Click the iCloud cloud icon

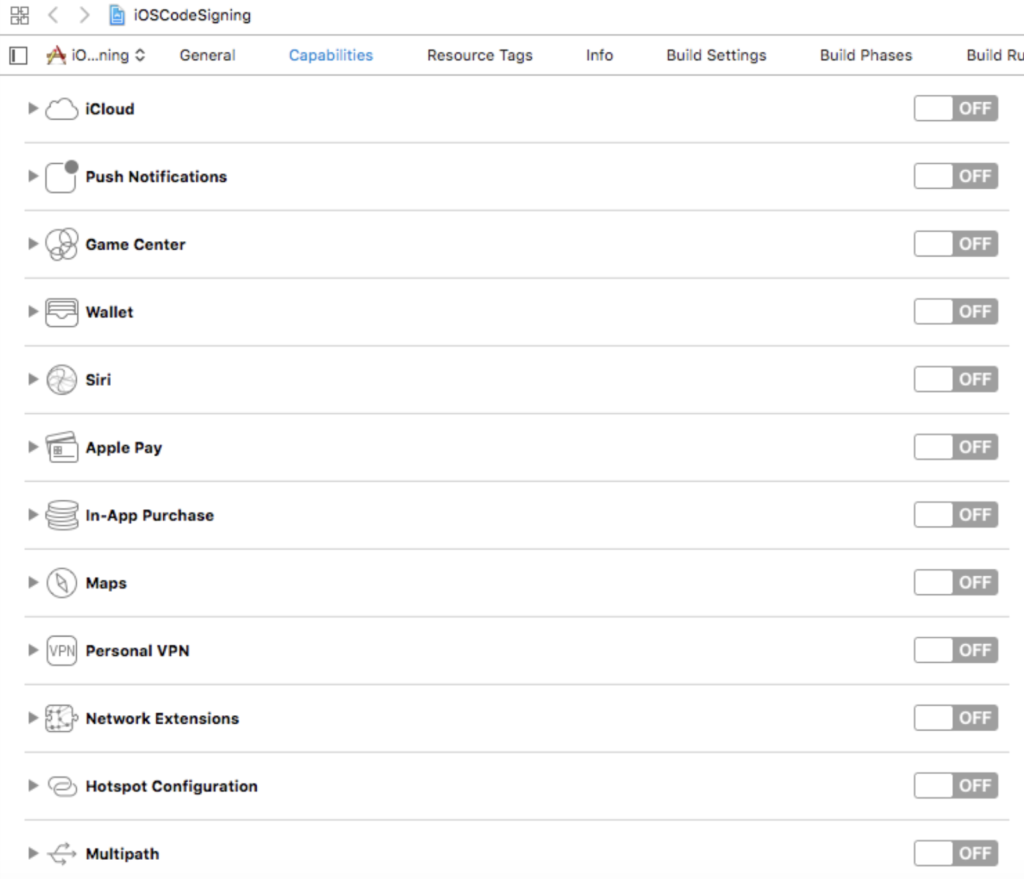60,108
